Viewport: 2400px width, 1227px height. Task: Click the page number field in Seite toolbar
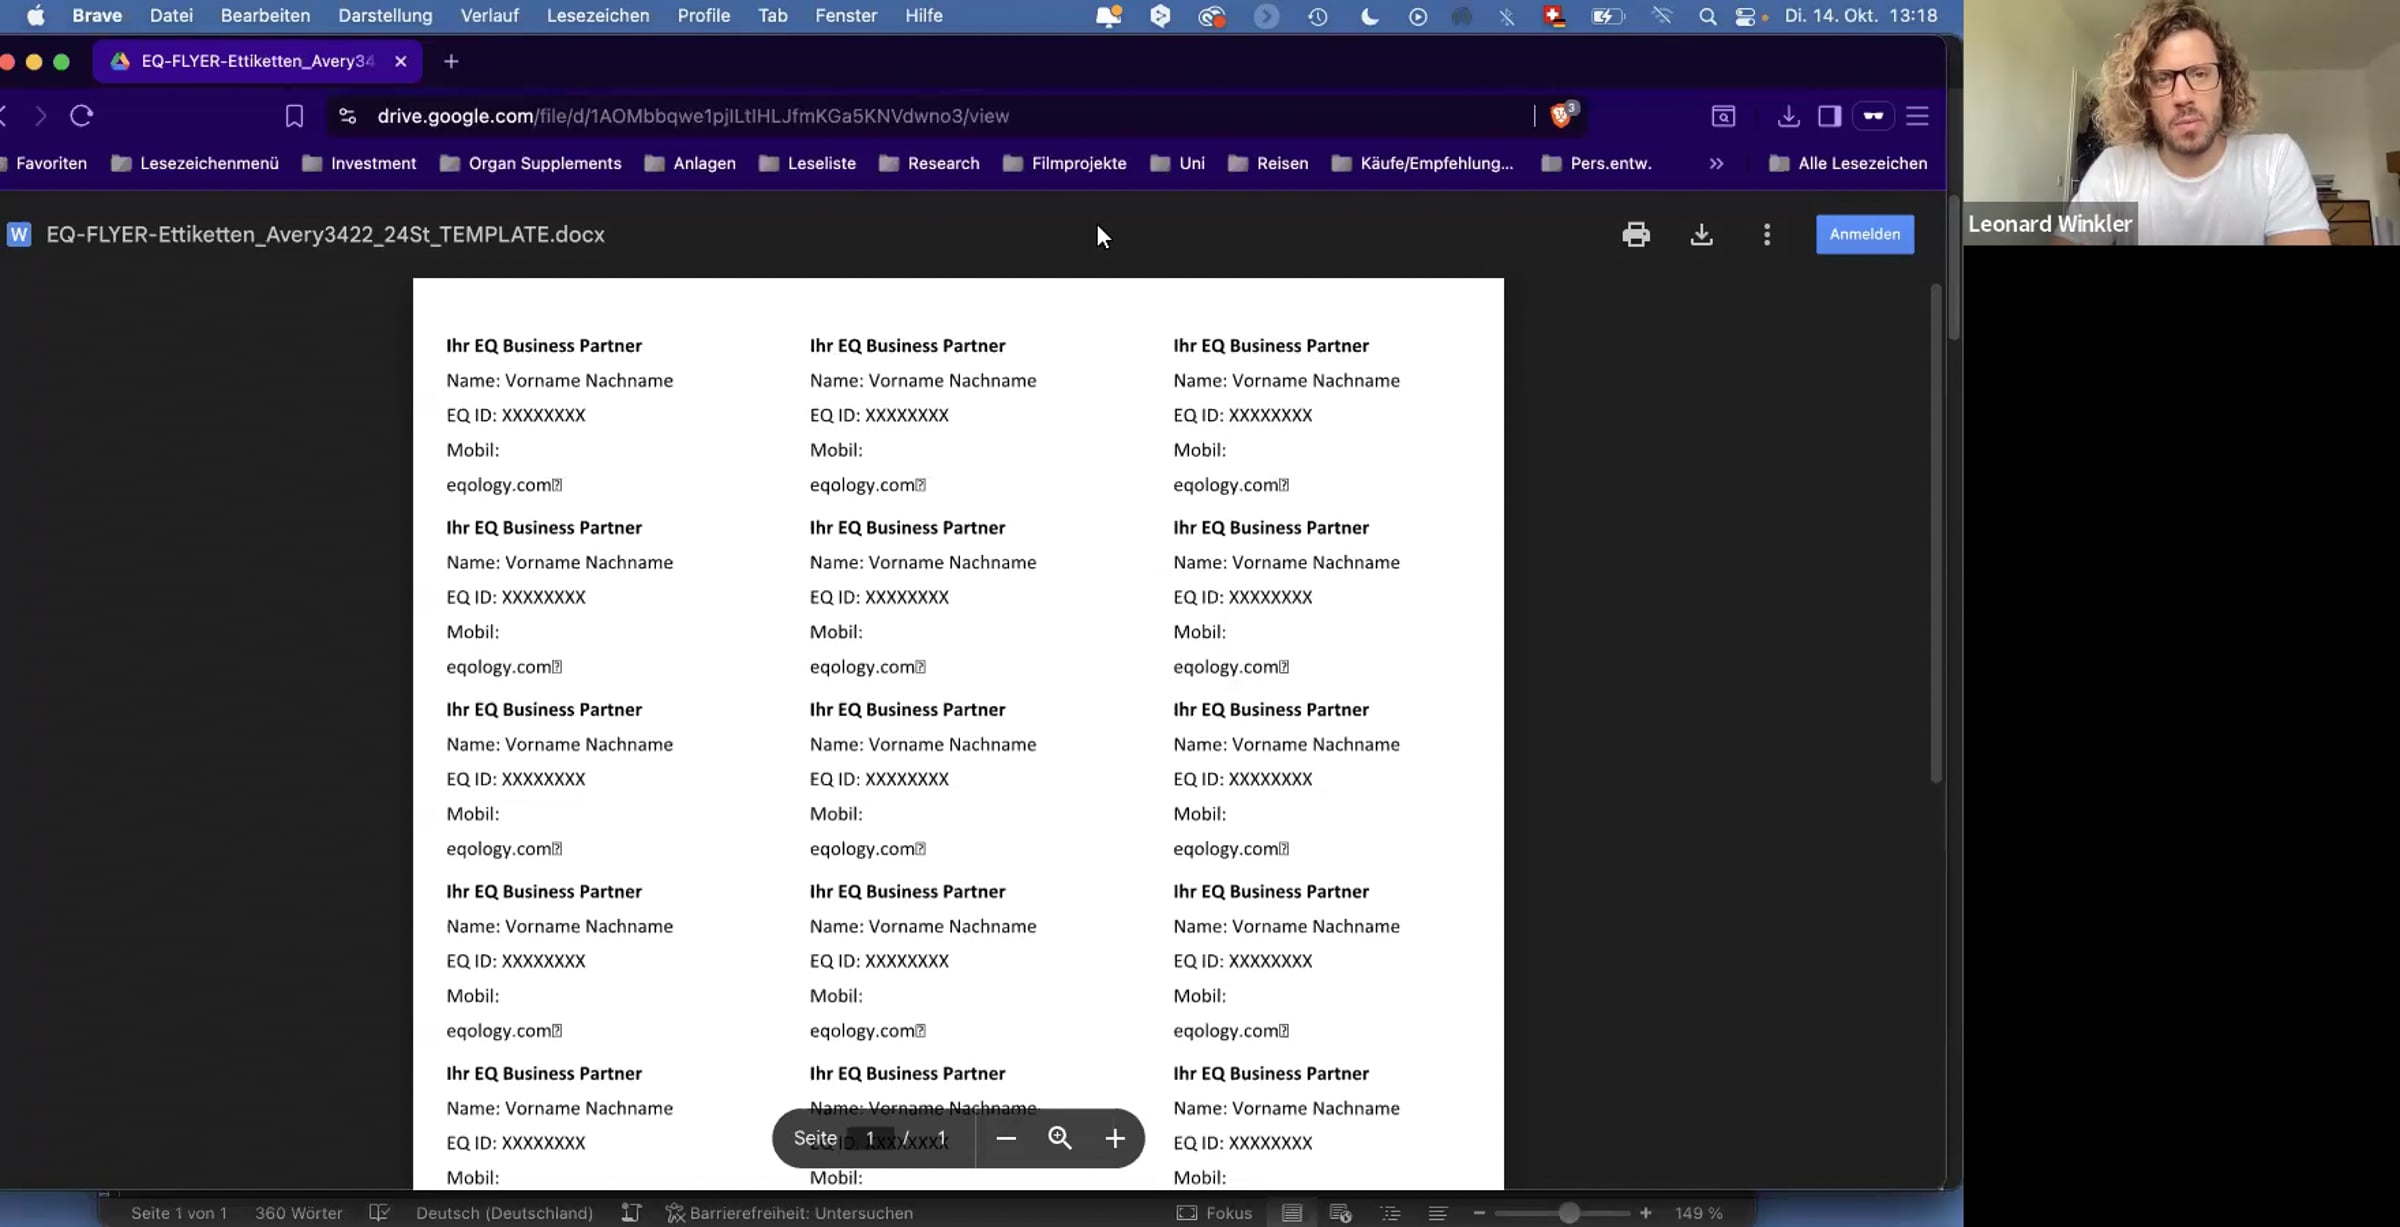[870, 1138]
